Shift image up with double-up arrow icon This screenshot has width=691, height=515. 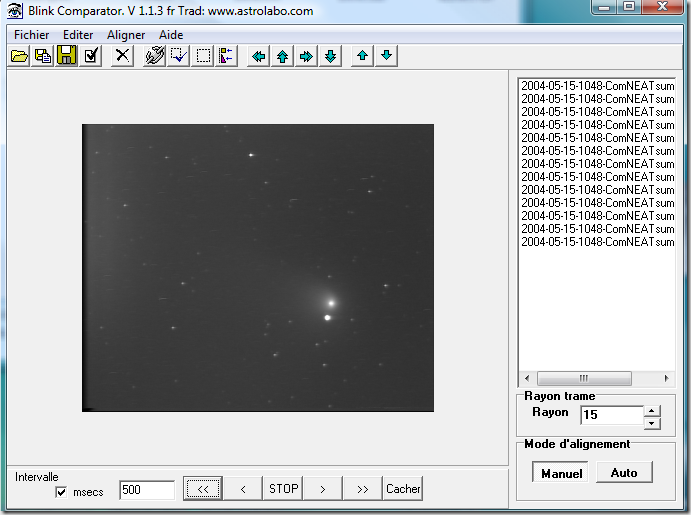click(x=282, y=56)
